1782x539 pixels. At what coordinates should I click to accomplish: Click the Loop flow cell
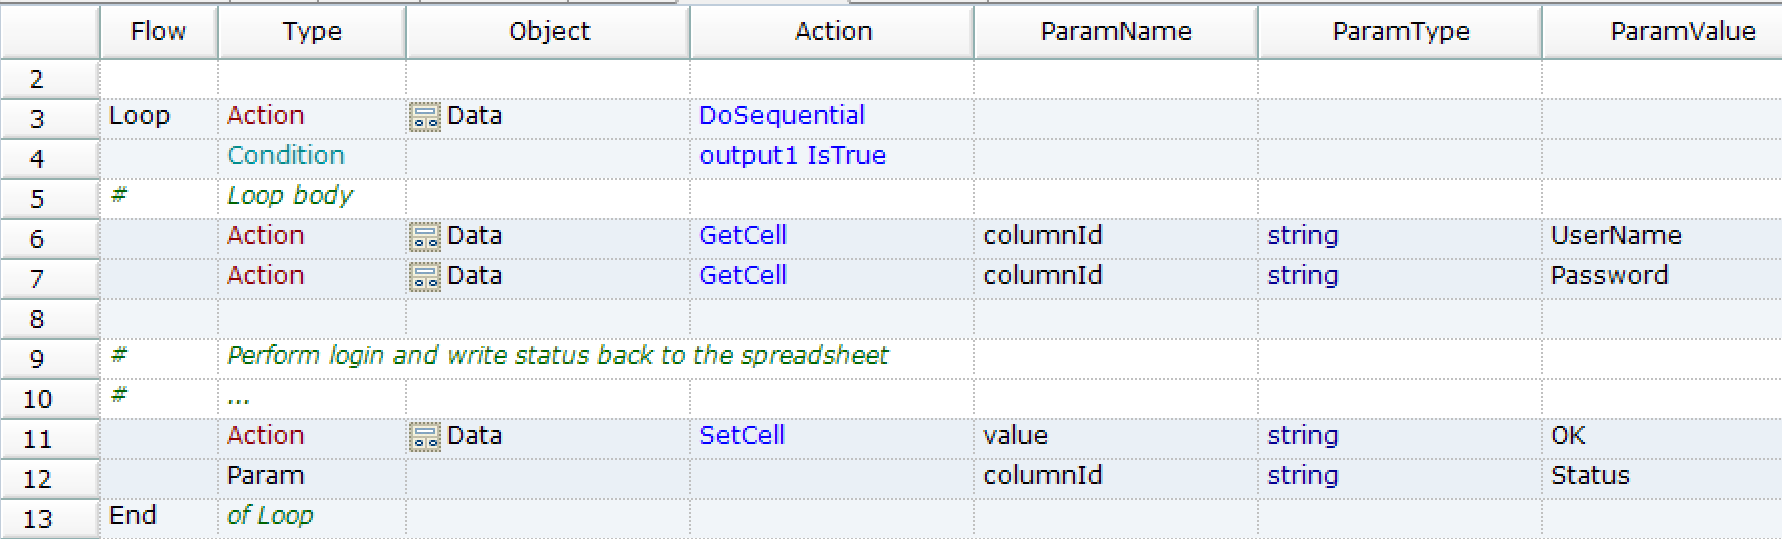coord(140,116)
